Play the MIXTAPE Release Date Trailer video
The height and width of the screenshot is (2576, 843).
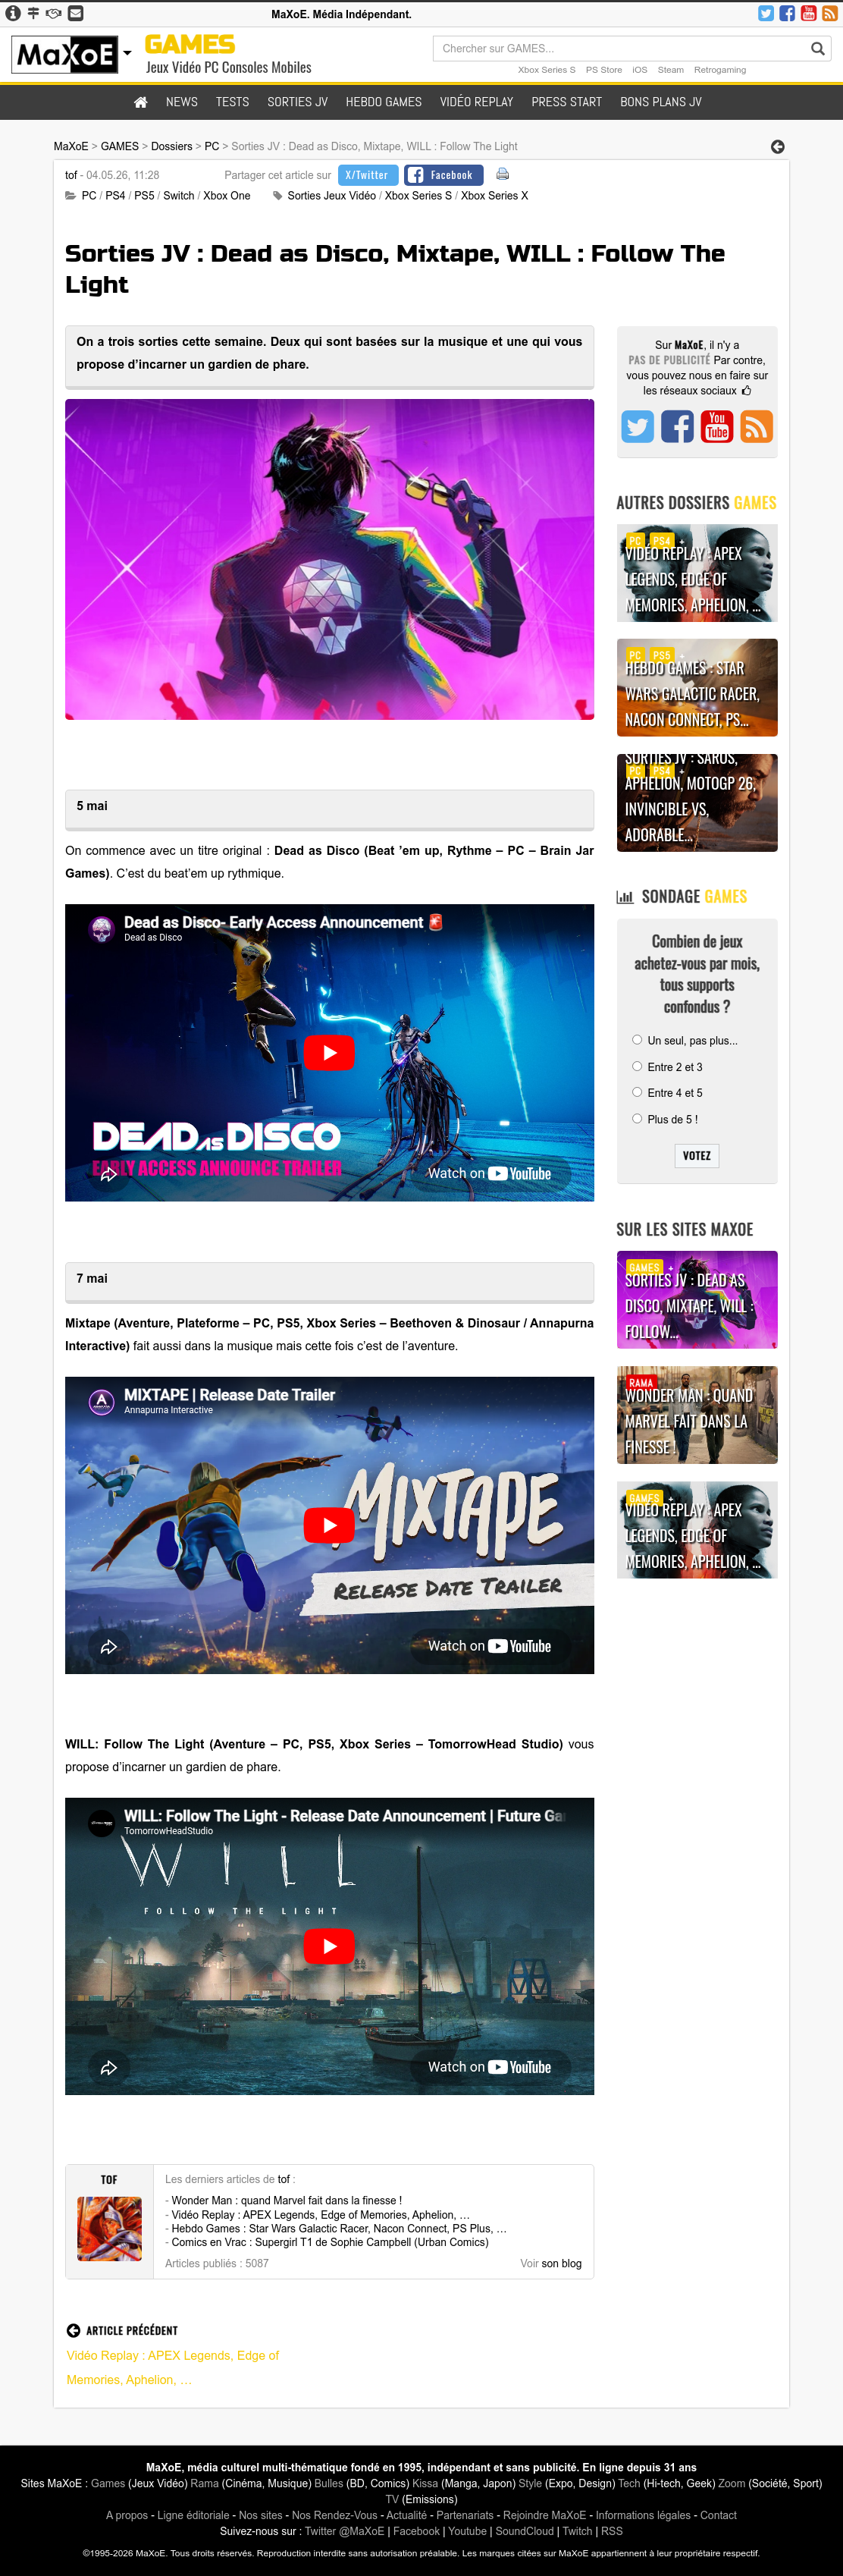click(x=329, y=1525)
